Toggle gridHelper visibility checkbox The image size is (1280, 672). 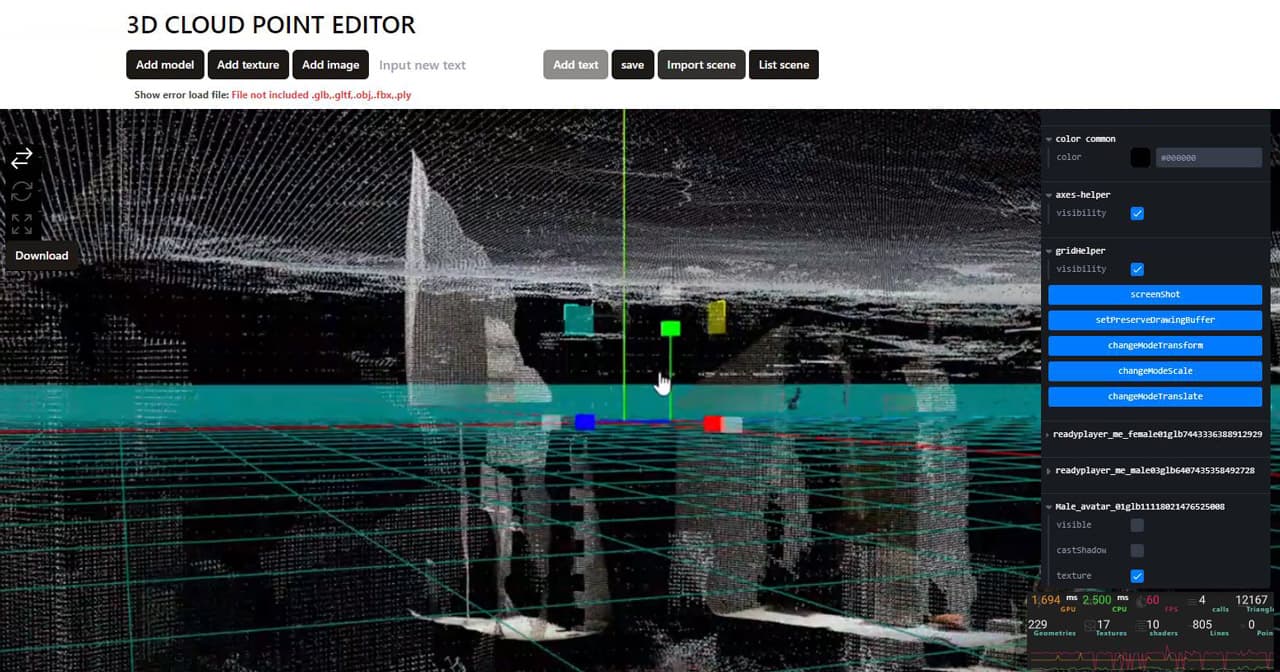tap(1137, 269)
